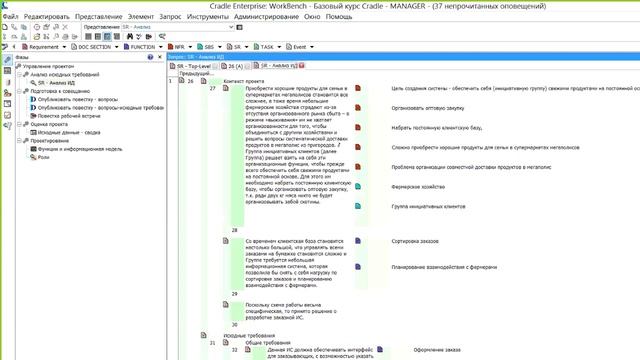Open the DOC SECTION dropdown arrow
640x360 pixels.
116,47
